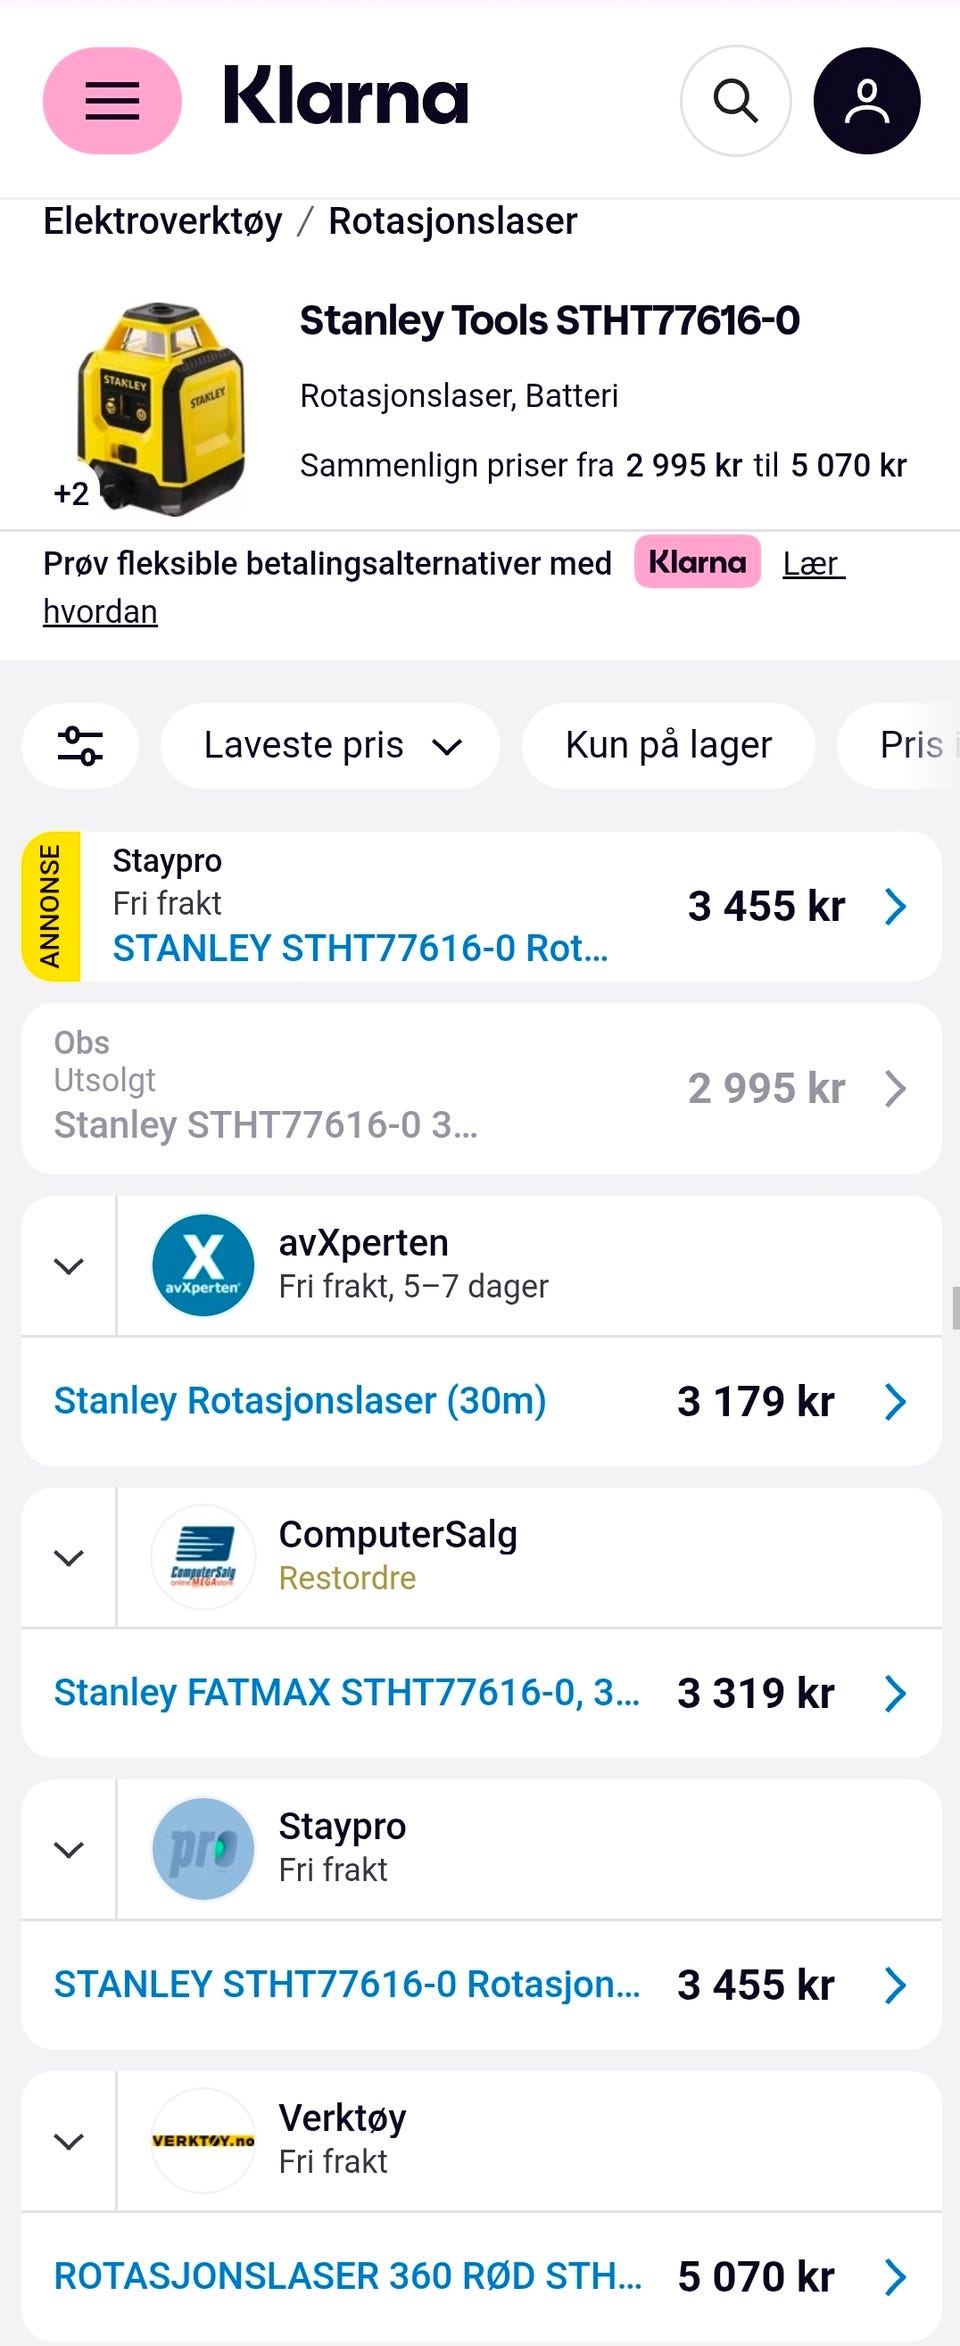Screen dimensions: 960x2346
Task: Toggle the Kun på lager filter
Action: point(668,746)
